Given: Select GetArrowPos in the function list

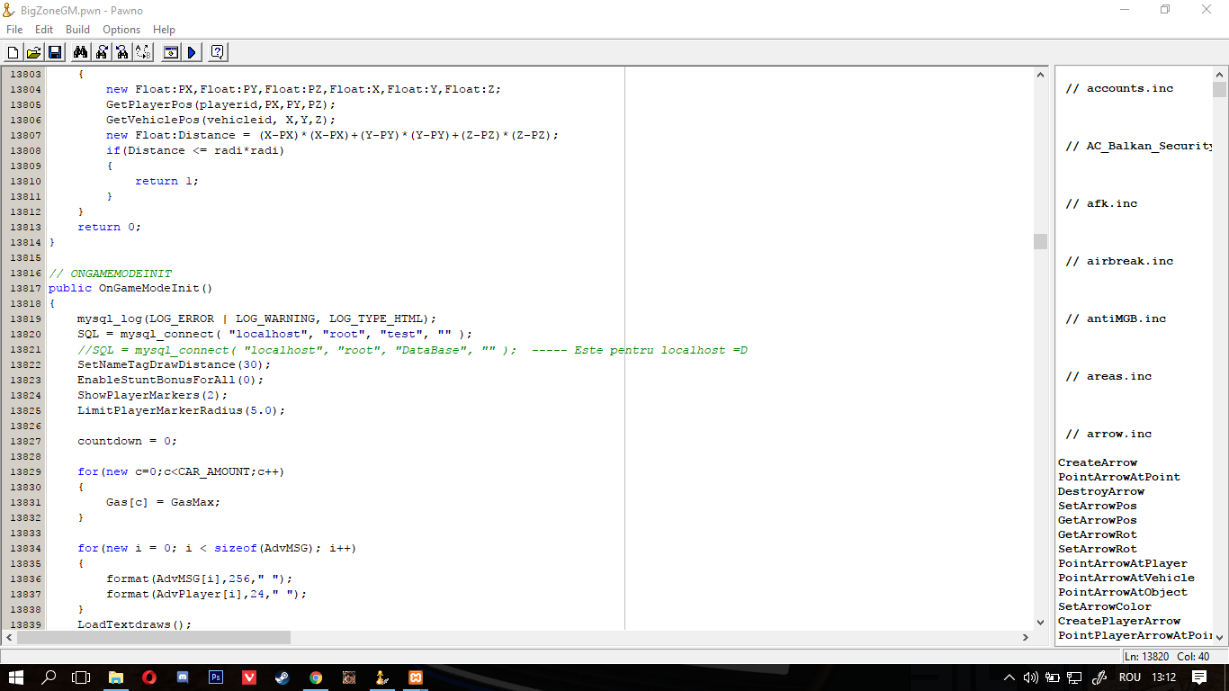Looking at the screenshot, I should tap(1097, 520).
